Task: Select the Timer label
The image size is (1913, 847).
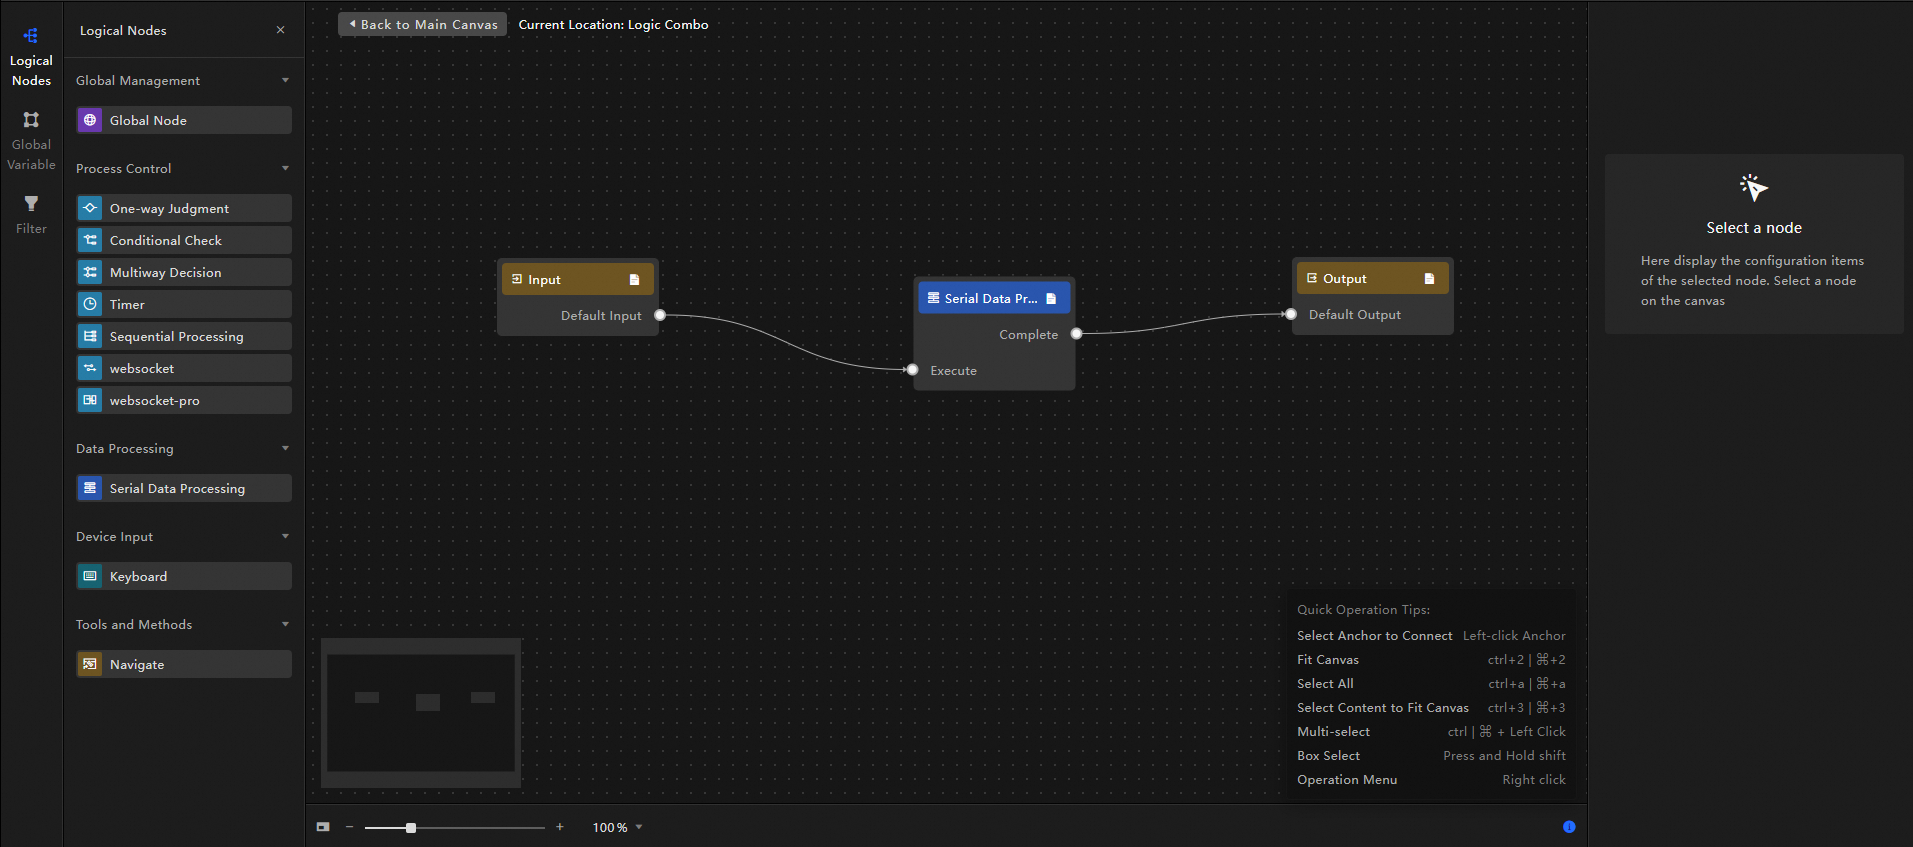Action: pos(127,304)
